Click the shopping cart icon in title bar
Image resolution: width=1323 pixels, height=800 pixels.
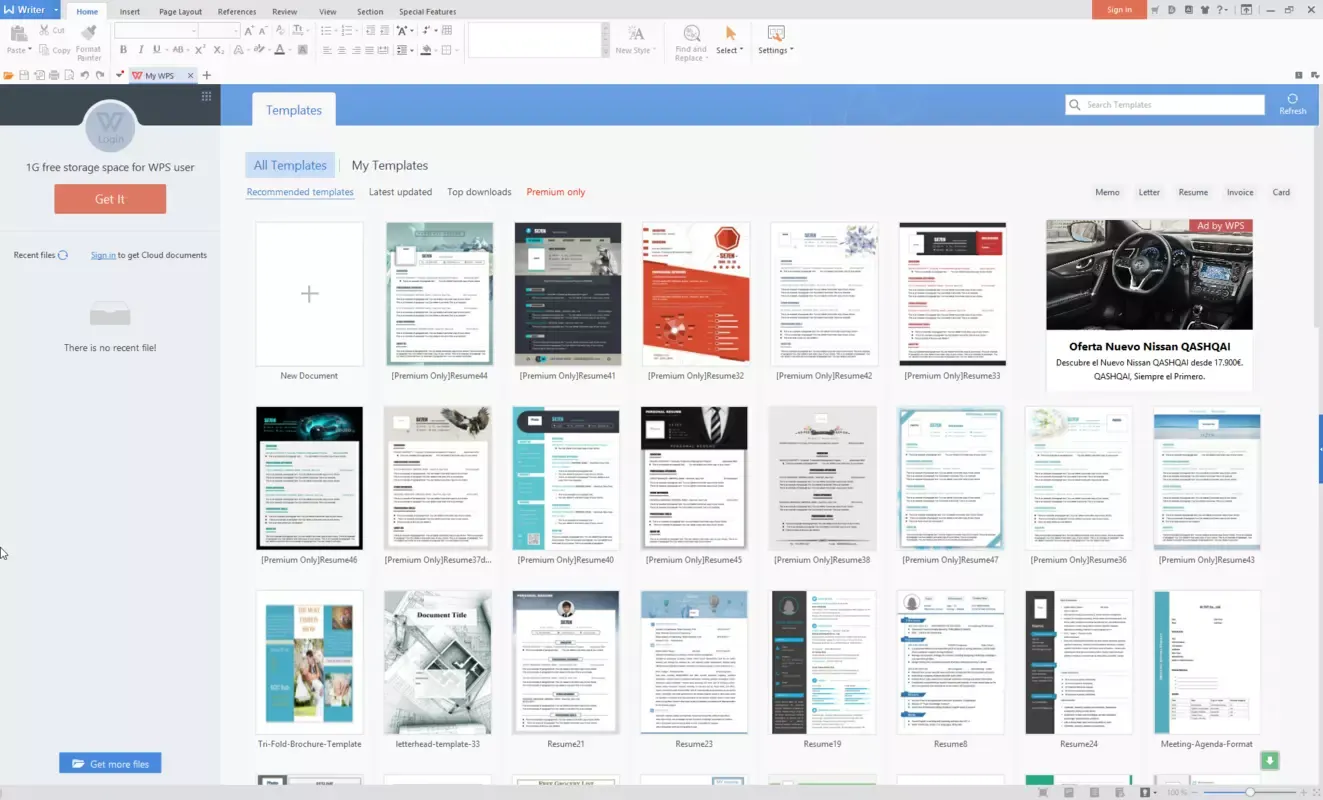pos(1156,10)
